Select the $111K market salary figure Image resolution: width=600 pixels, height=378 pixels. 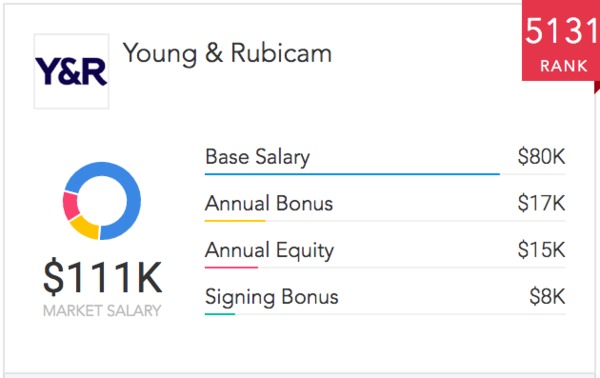click(x=102, y=278)
